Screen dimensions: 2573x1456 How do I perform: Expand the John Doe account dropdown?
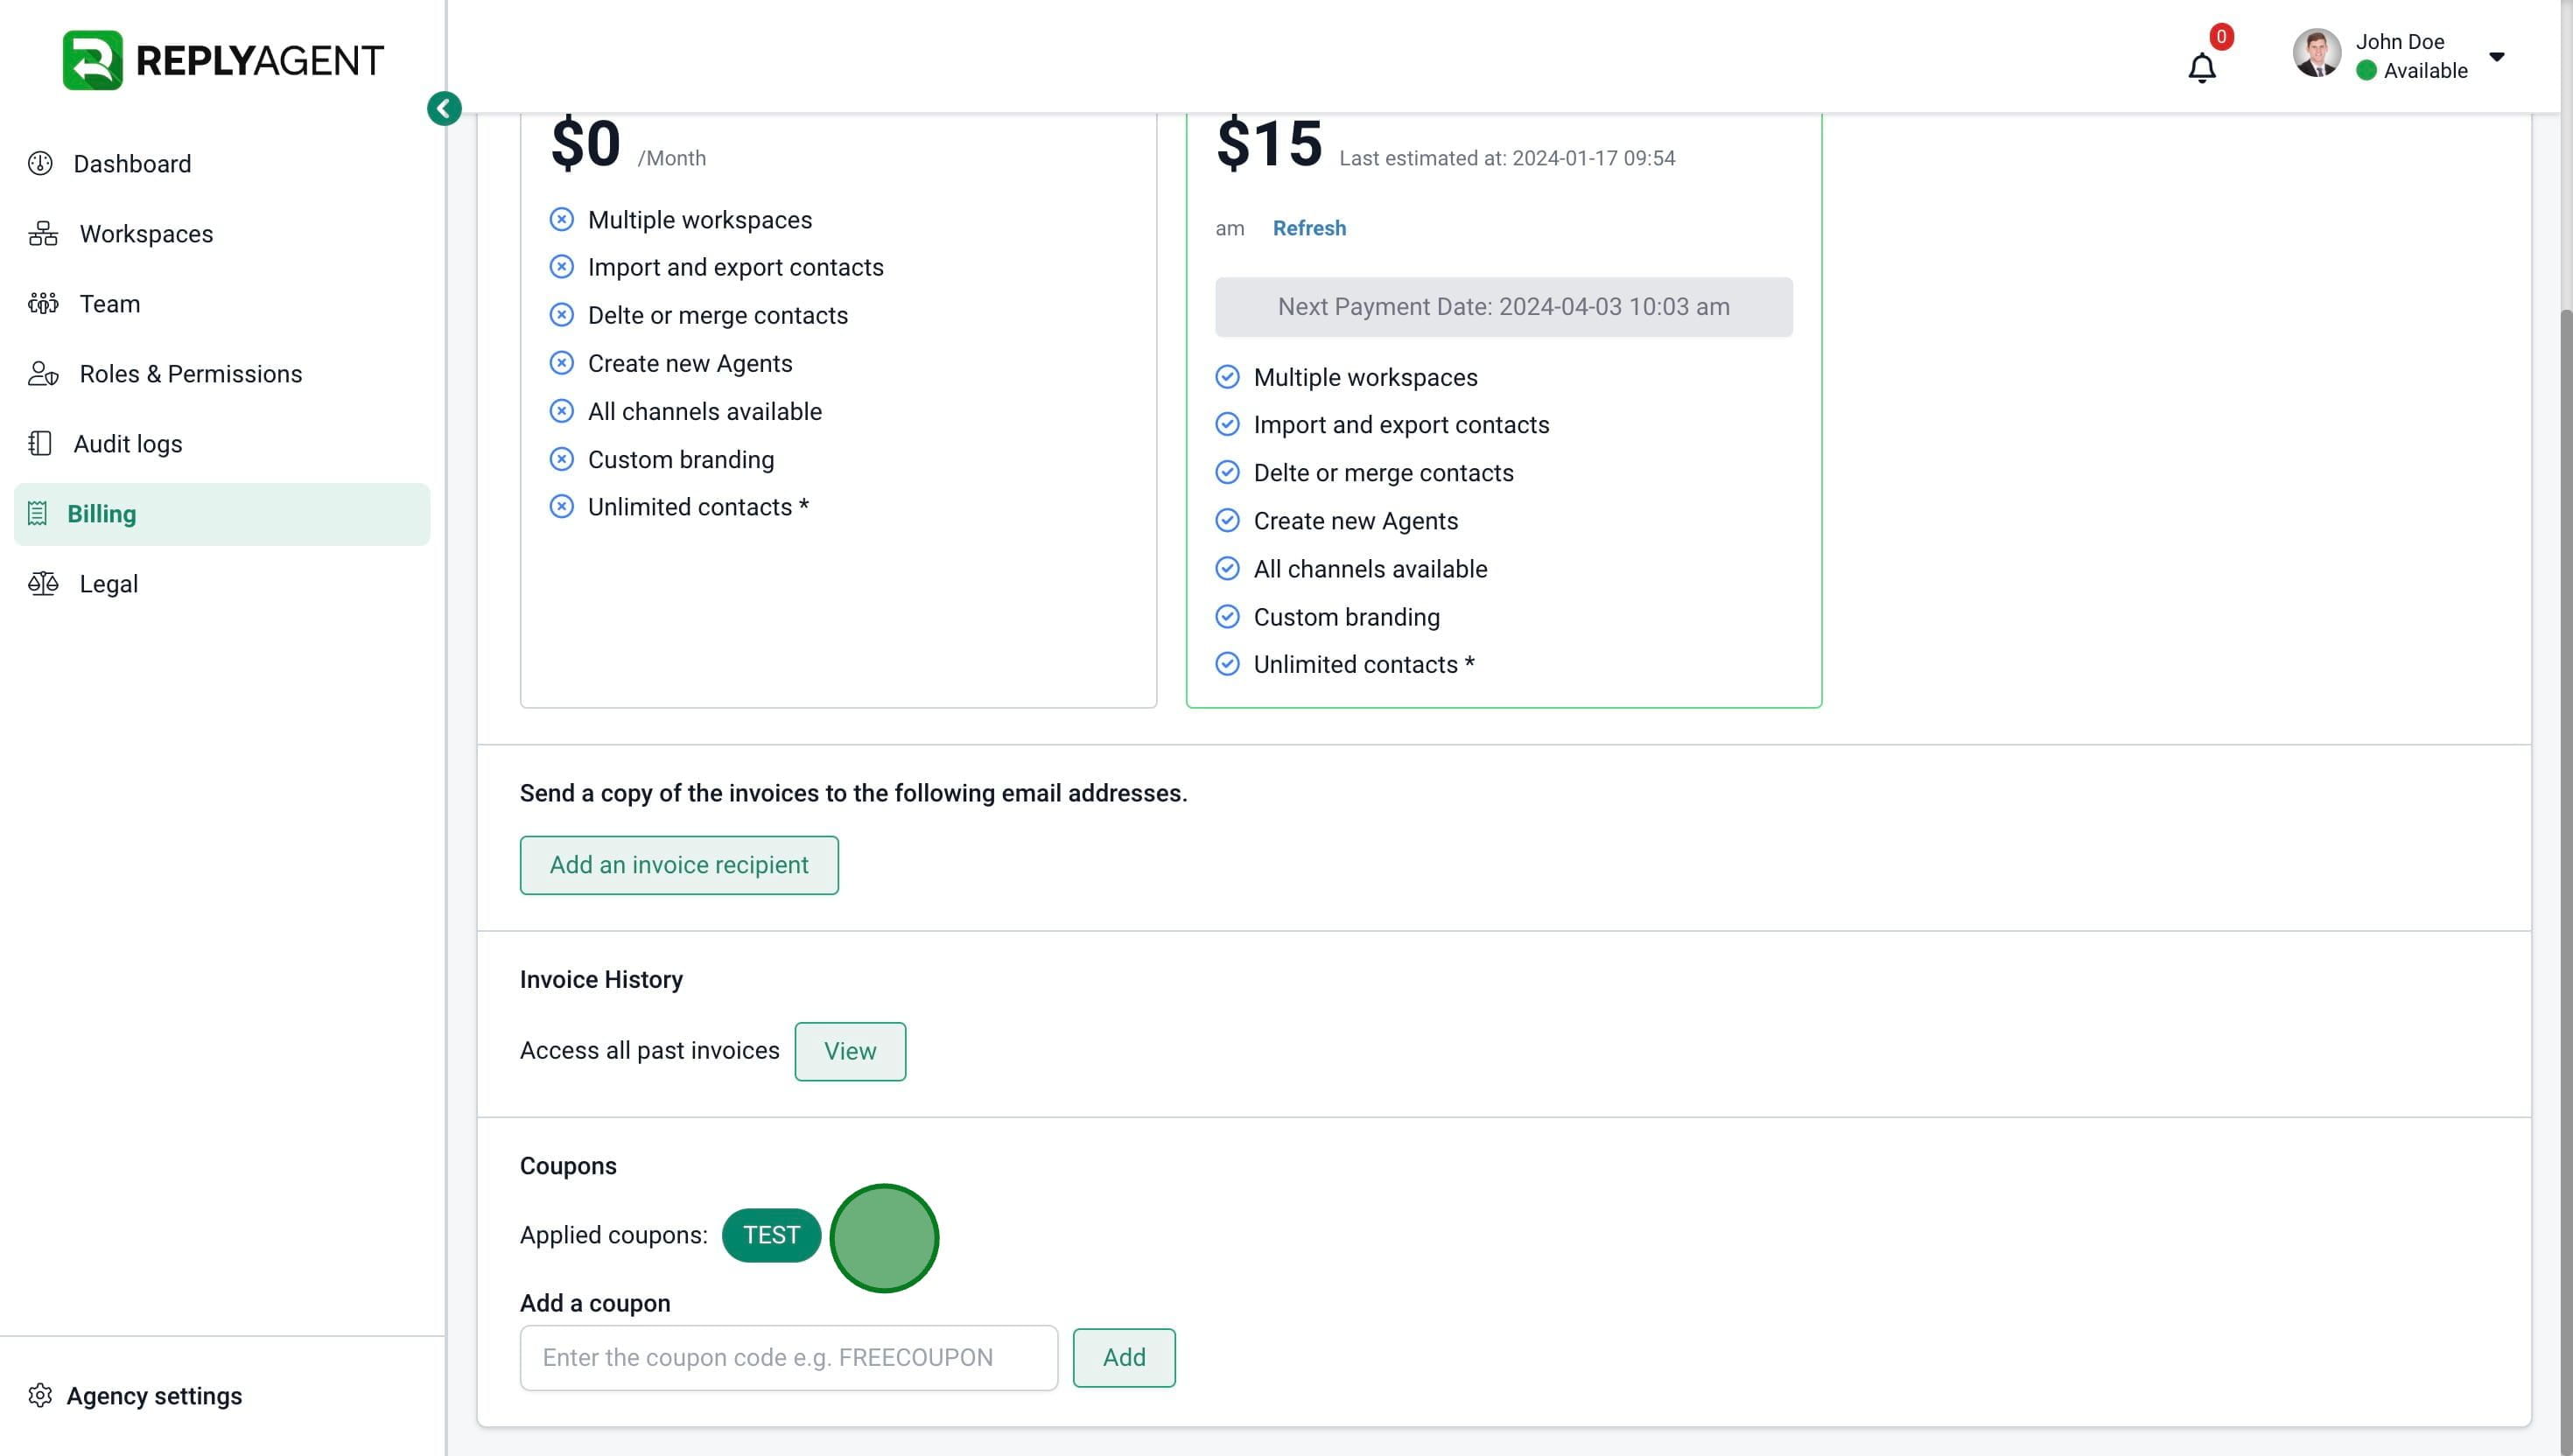pos(2496,57)
